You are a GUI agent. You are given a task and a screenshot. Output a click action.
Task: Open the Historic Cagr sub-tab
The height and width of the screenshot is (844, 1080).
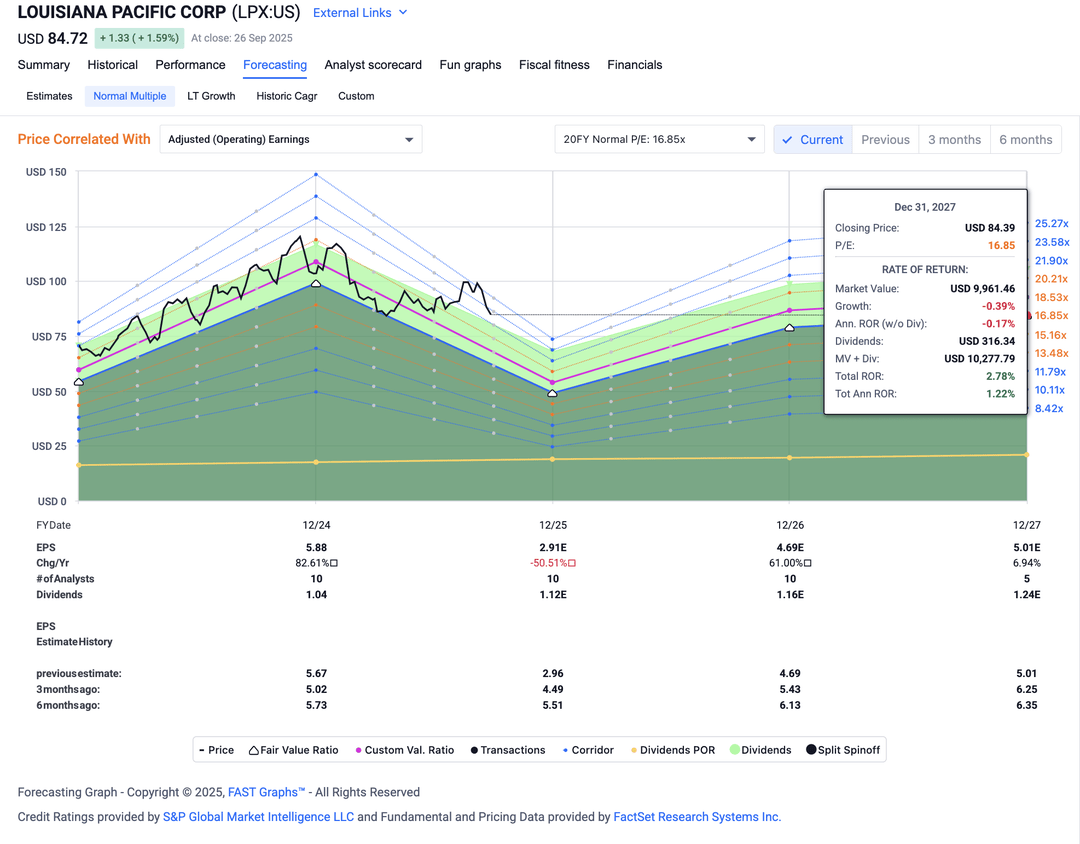point(286,97)
